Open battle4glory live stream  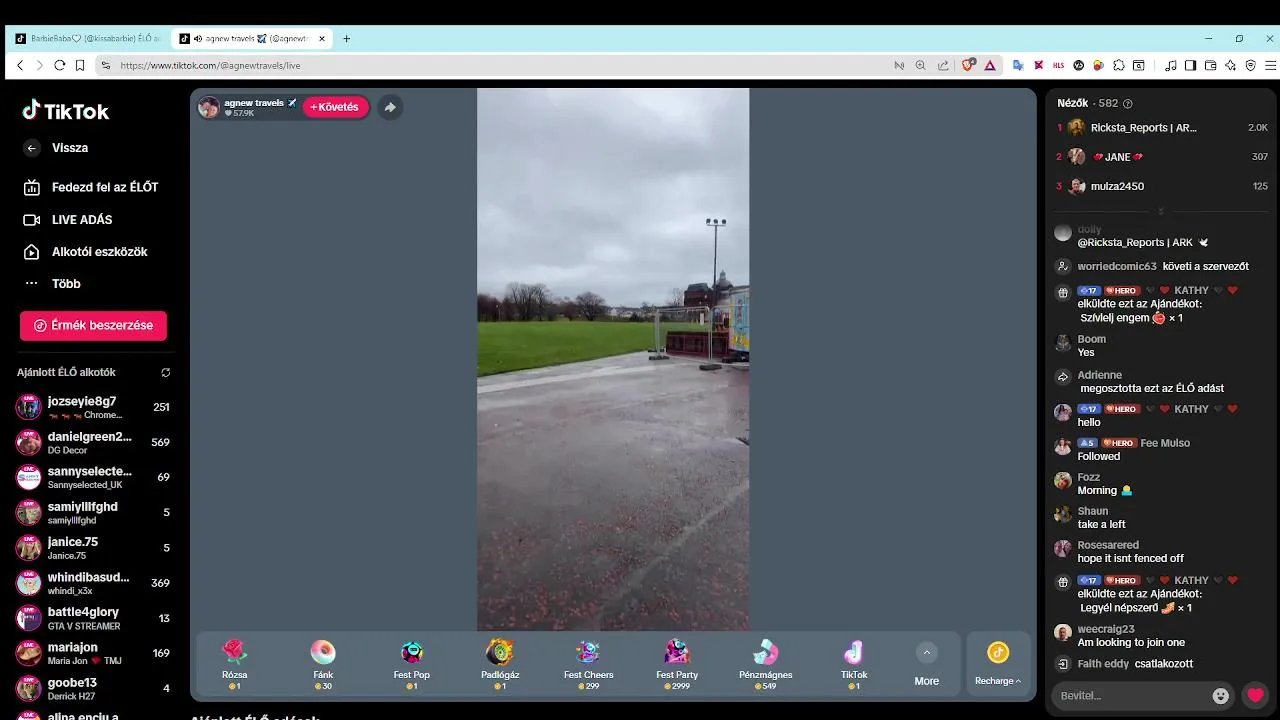[96, 618]
